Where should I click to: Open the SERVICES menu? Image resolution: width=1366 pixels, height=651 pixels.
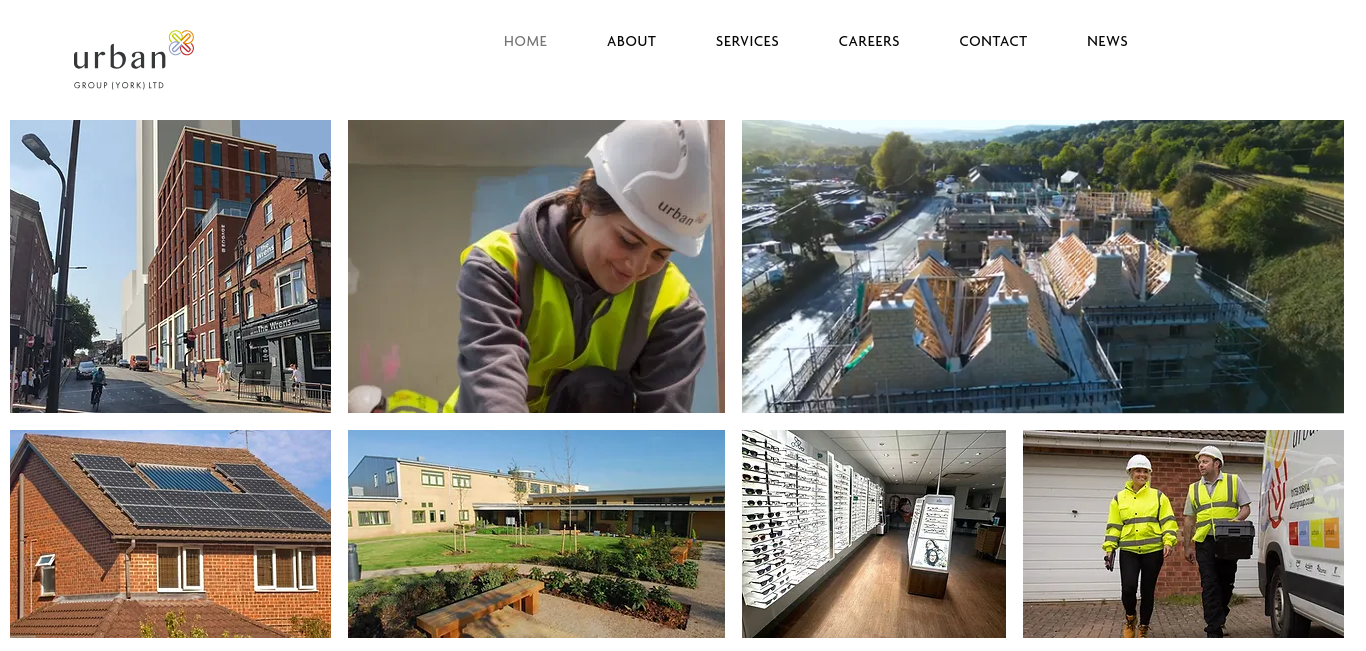click(x=747, y=41)
